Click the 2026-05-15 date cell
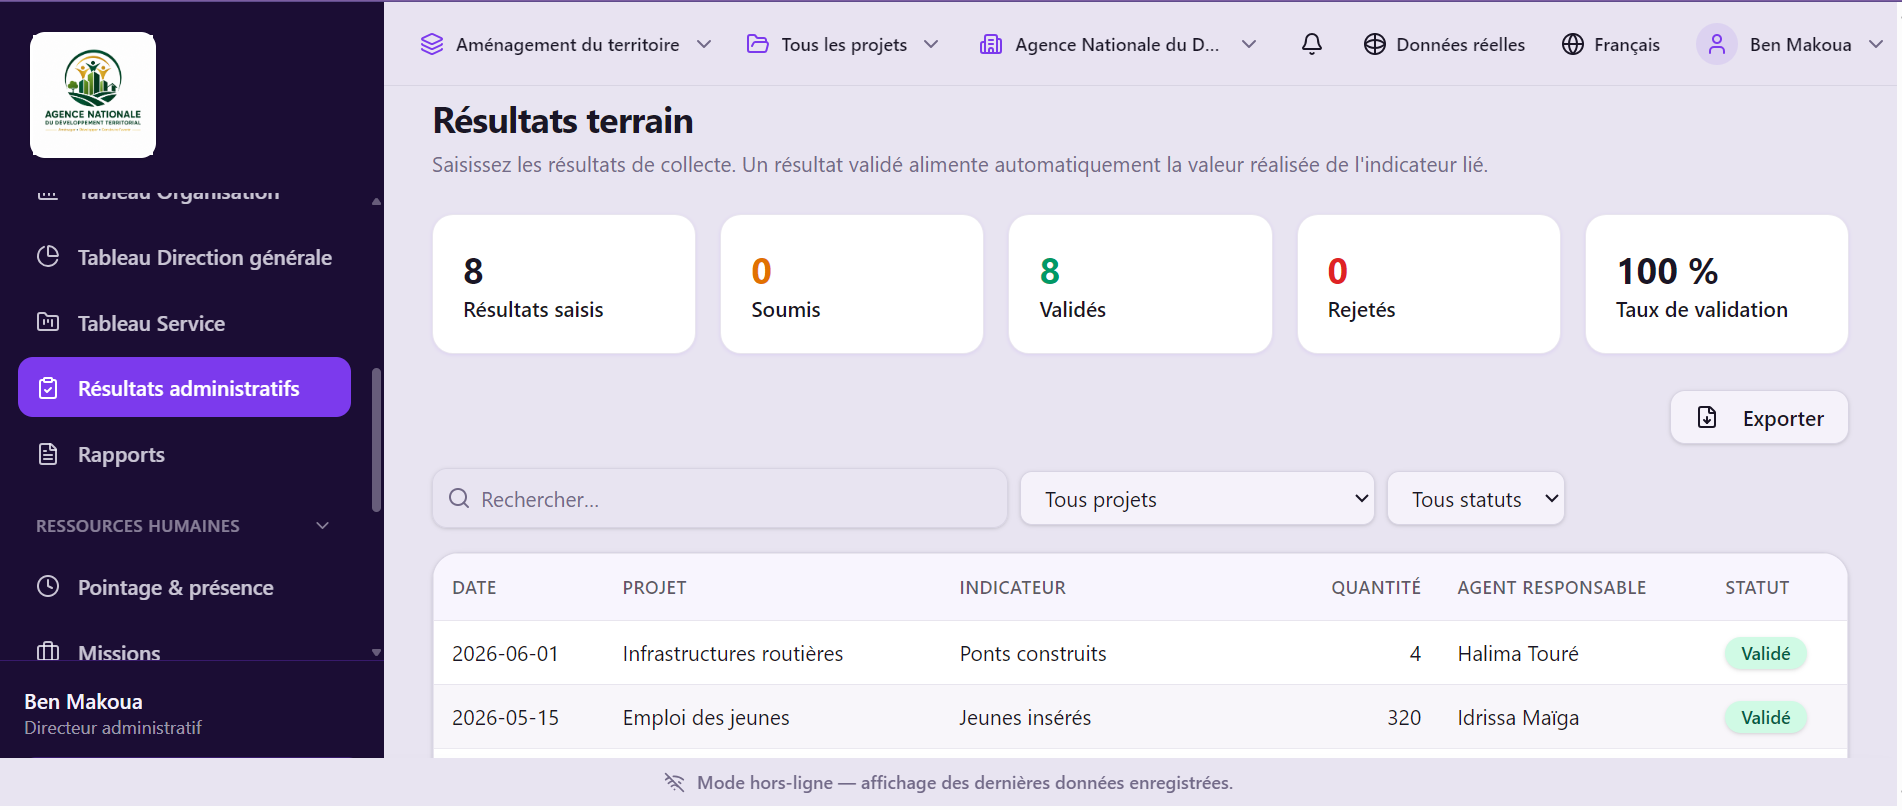This screenshot has height=810, width=1902. tap(505, 717)
